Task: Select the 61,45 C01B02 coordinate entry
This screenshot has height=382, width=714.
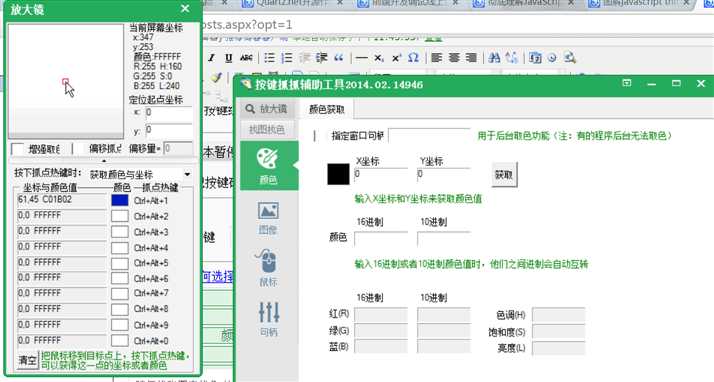Action: (62, 200)
